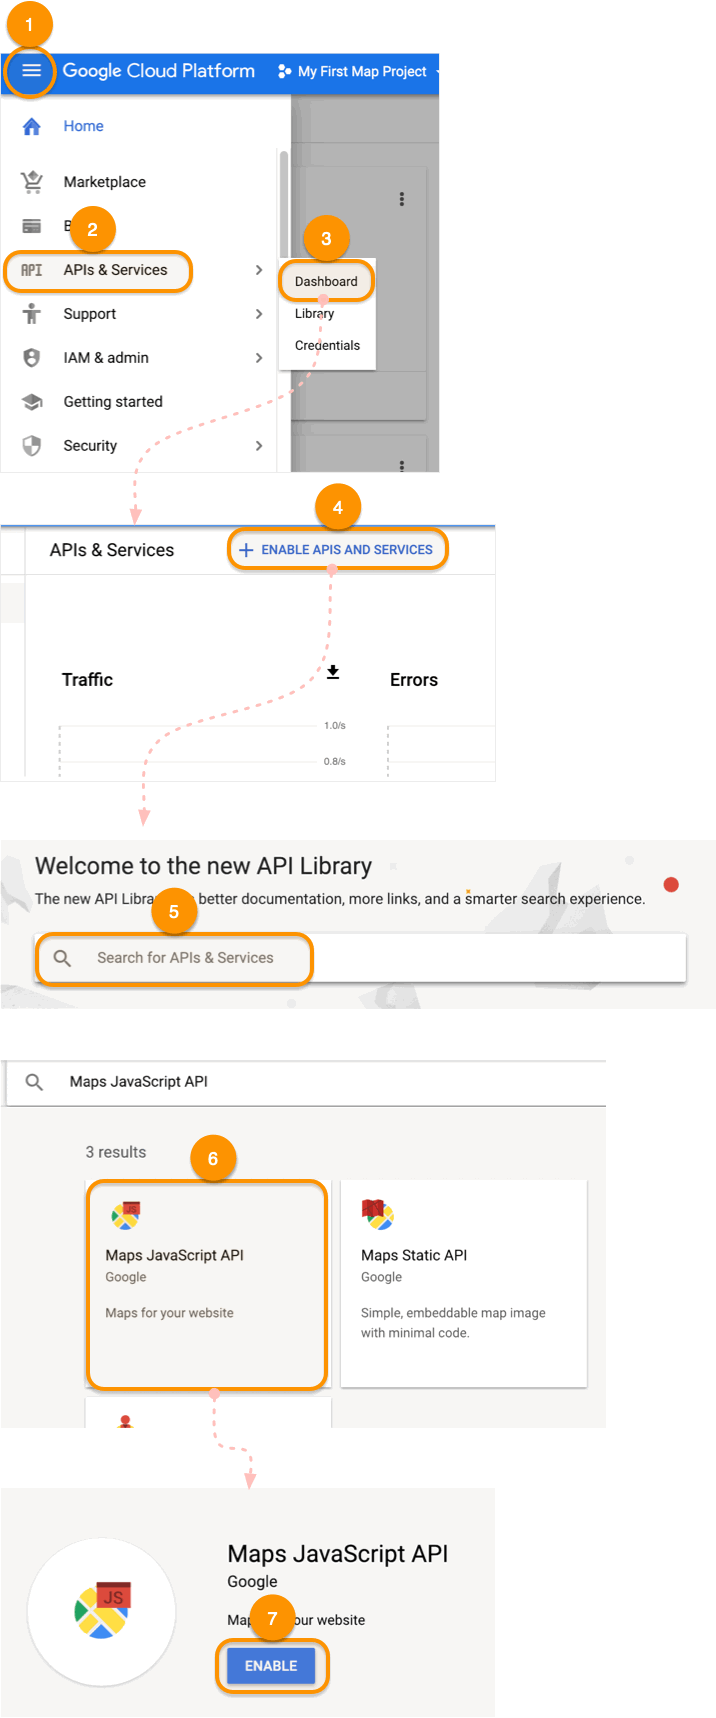Open the hamburger navigation menu

point(31,71)
